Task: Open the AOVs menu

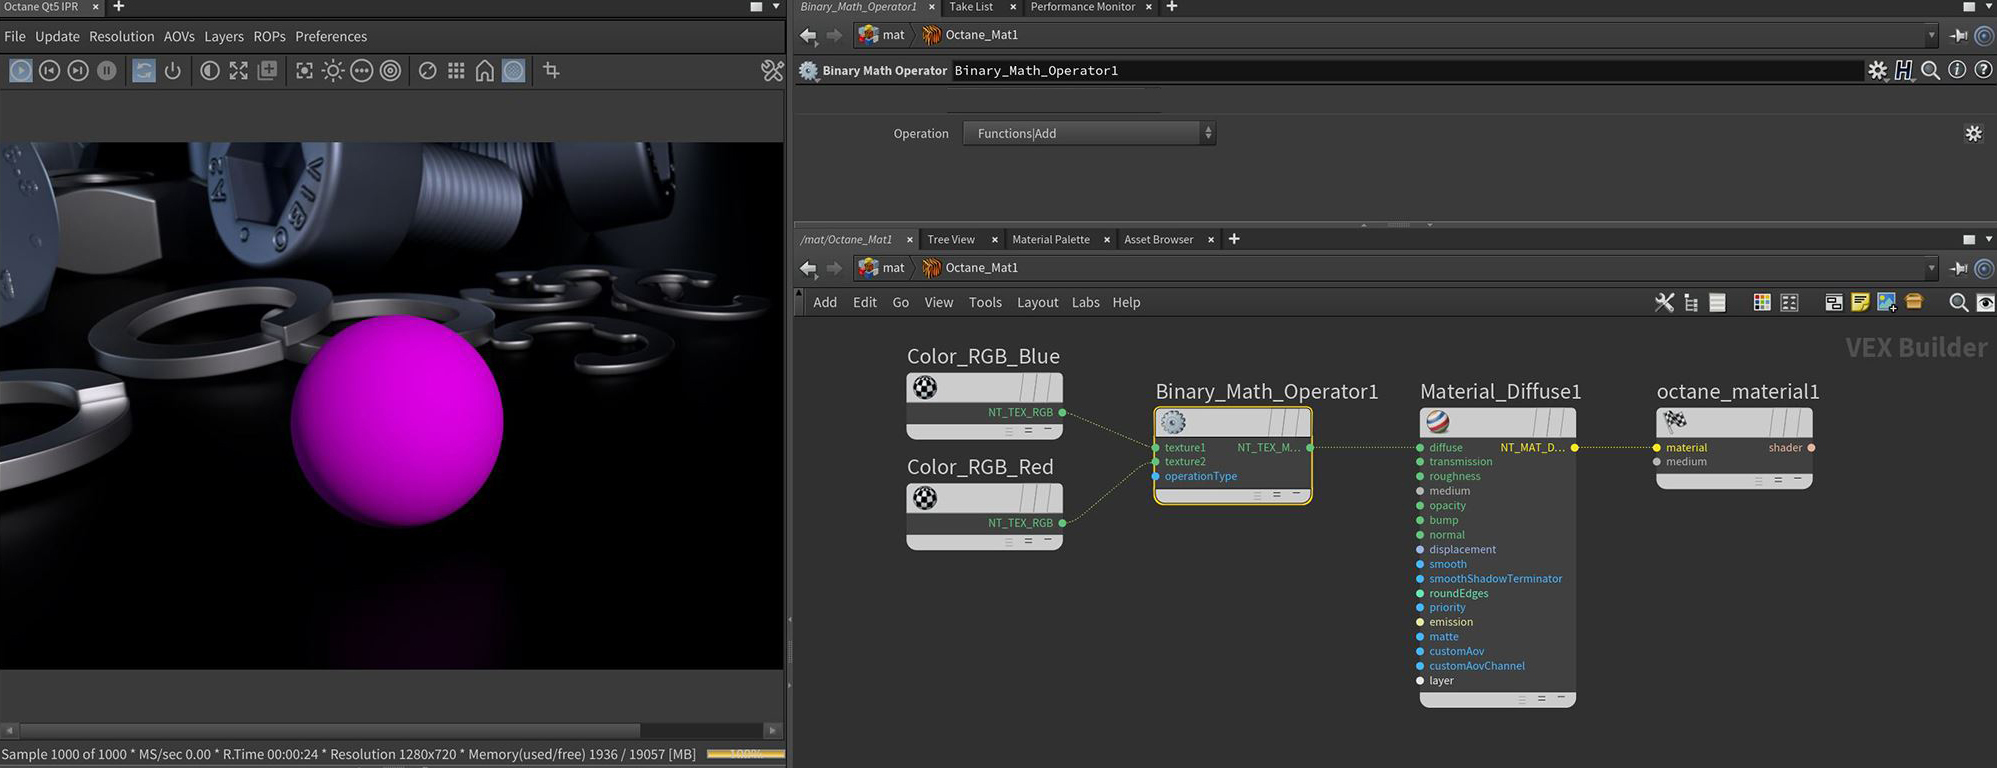Action: pyautogui.click(x=179, y=36)
